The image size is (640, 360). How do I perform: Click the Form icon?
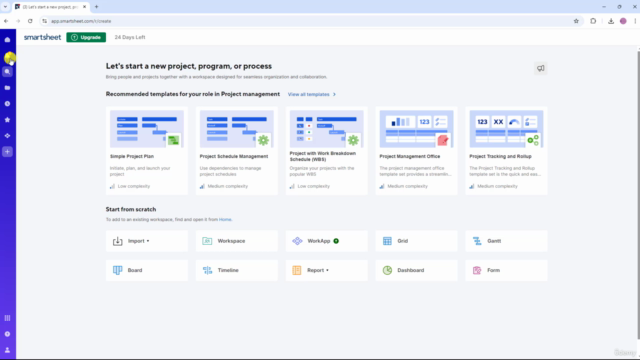(x=477, y=270)
